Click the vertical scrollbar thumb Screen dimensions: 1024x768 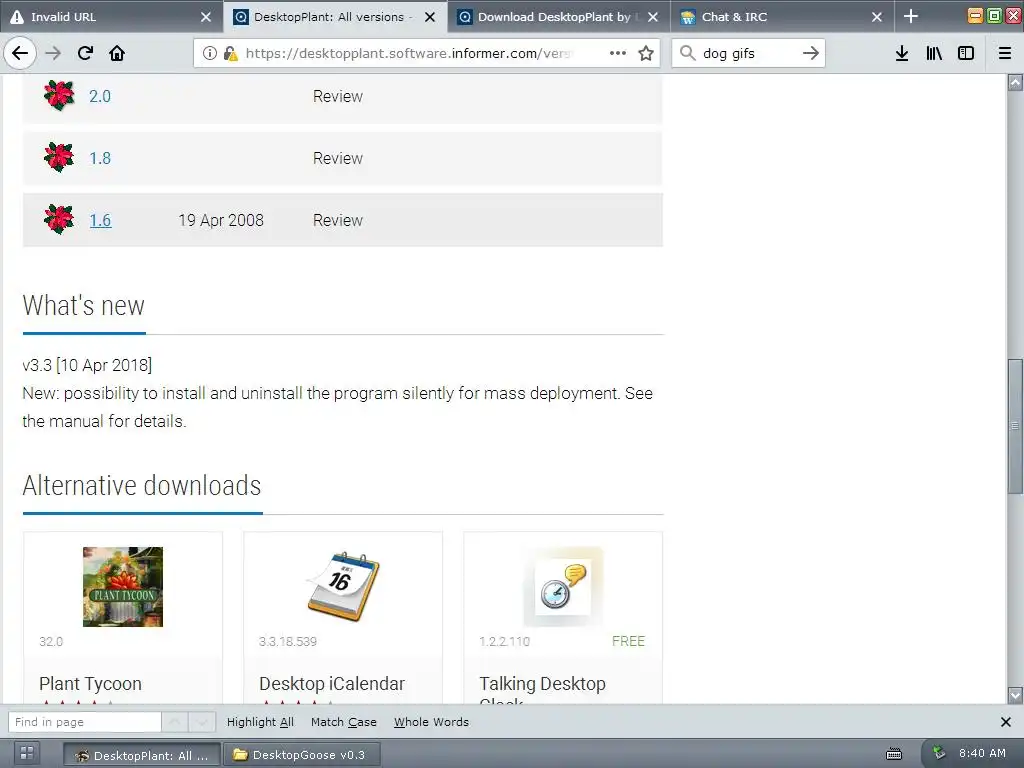[1015, 426]
